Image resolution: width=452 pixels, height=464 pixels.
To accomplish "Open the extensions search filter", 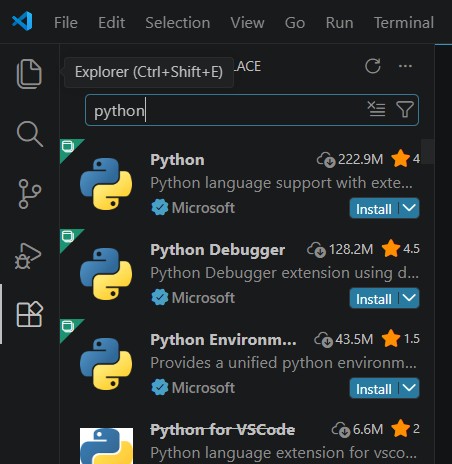I will [x=405, y=109].
